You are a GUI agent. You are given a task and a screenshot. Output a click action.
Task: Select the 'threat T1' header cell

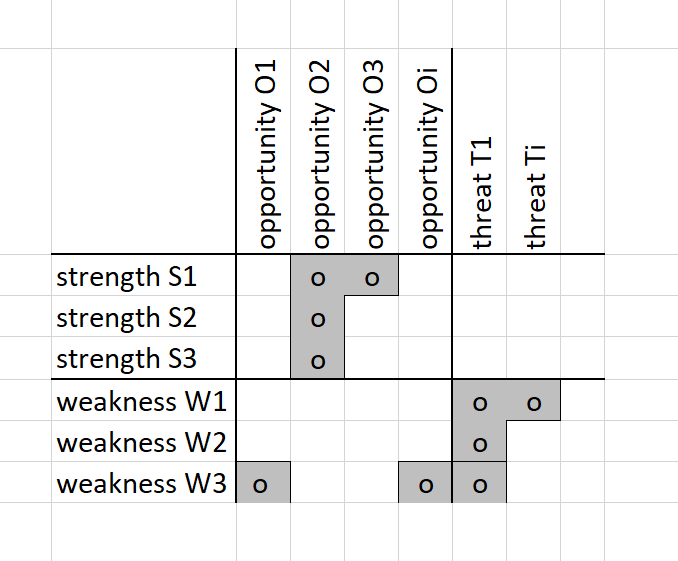[x=480, y=150]
